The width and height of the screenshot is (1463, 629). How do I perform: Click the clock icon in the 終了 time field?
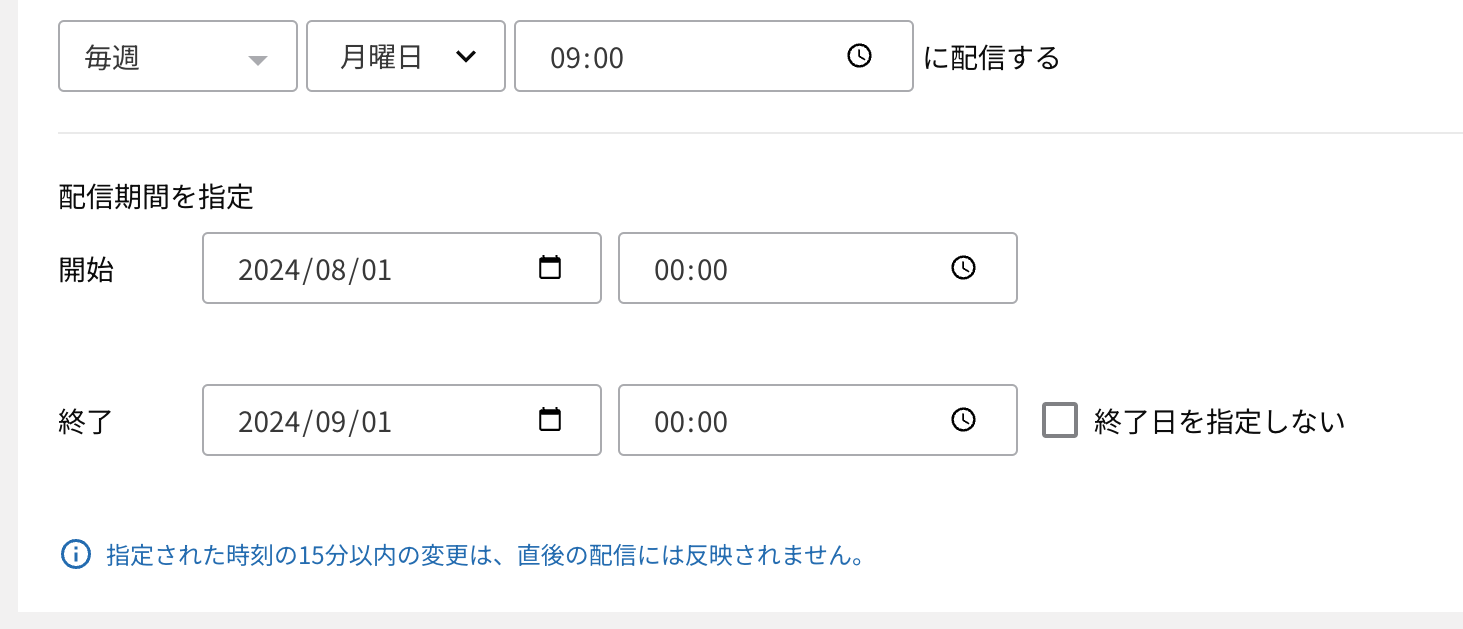tap(963, 420)
